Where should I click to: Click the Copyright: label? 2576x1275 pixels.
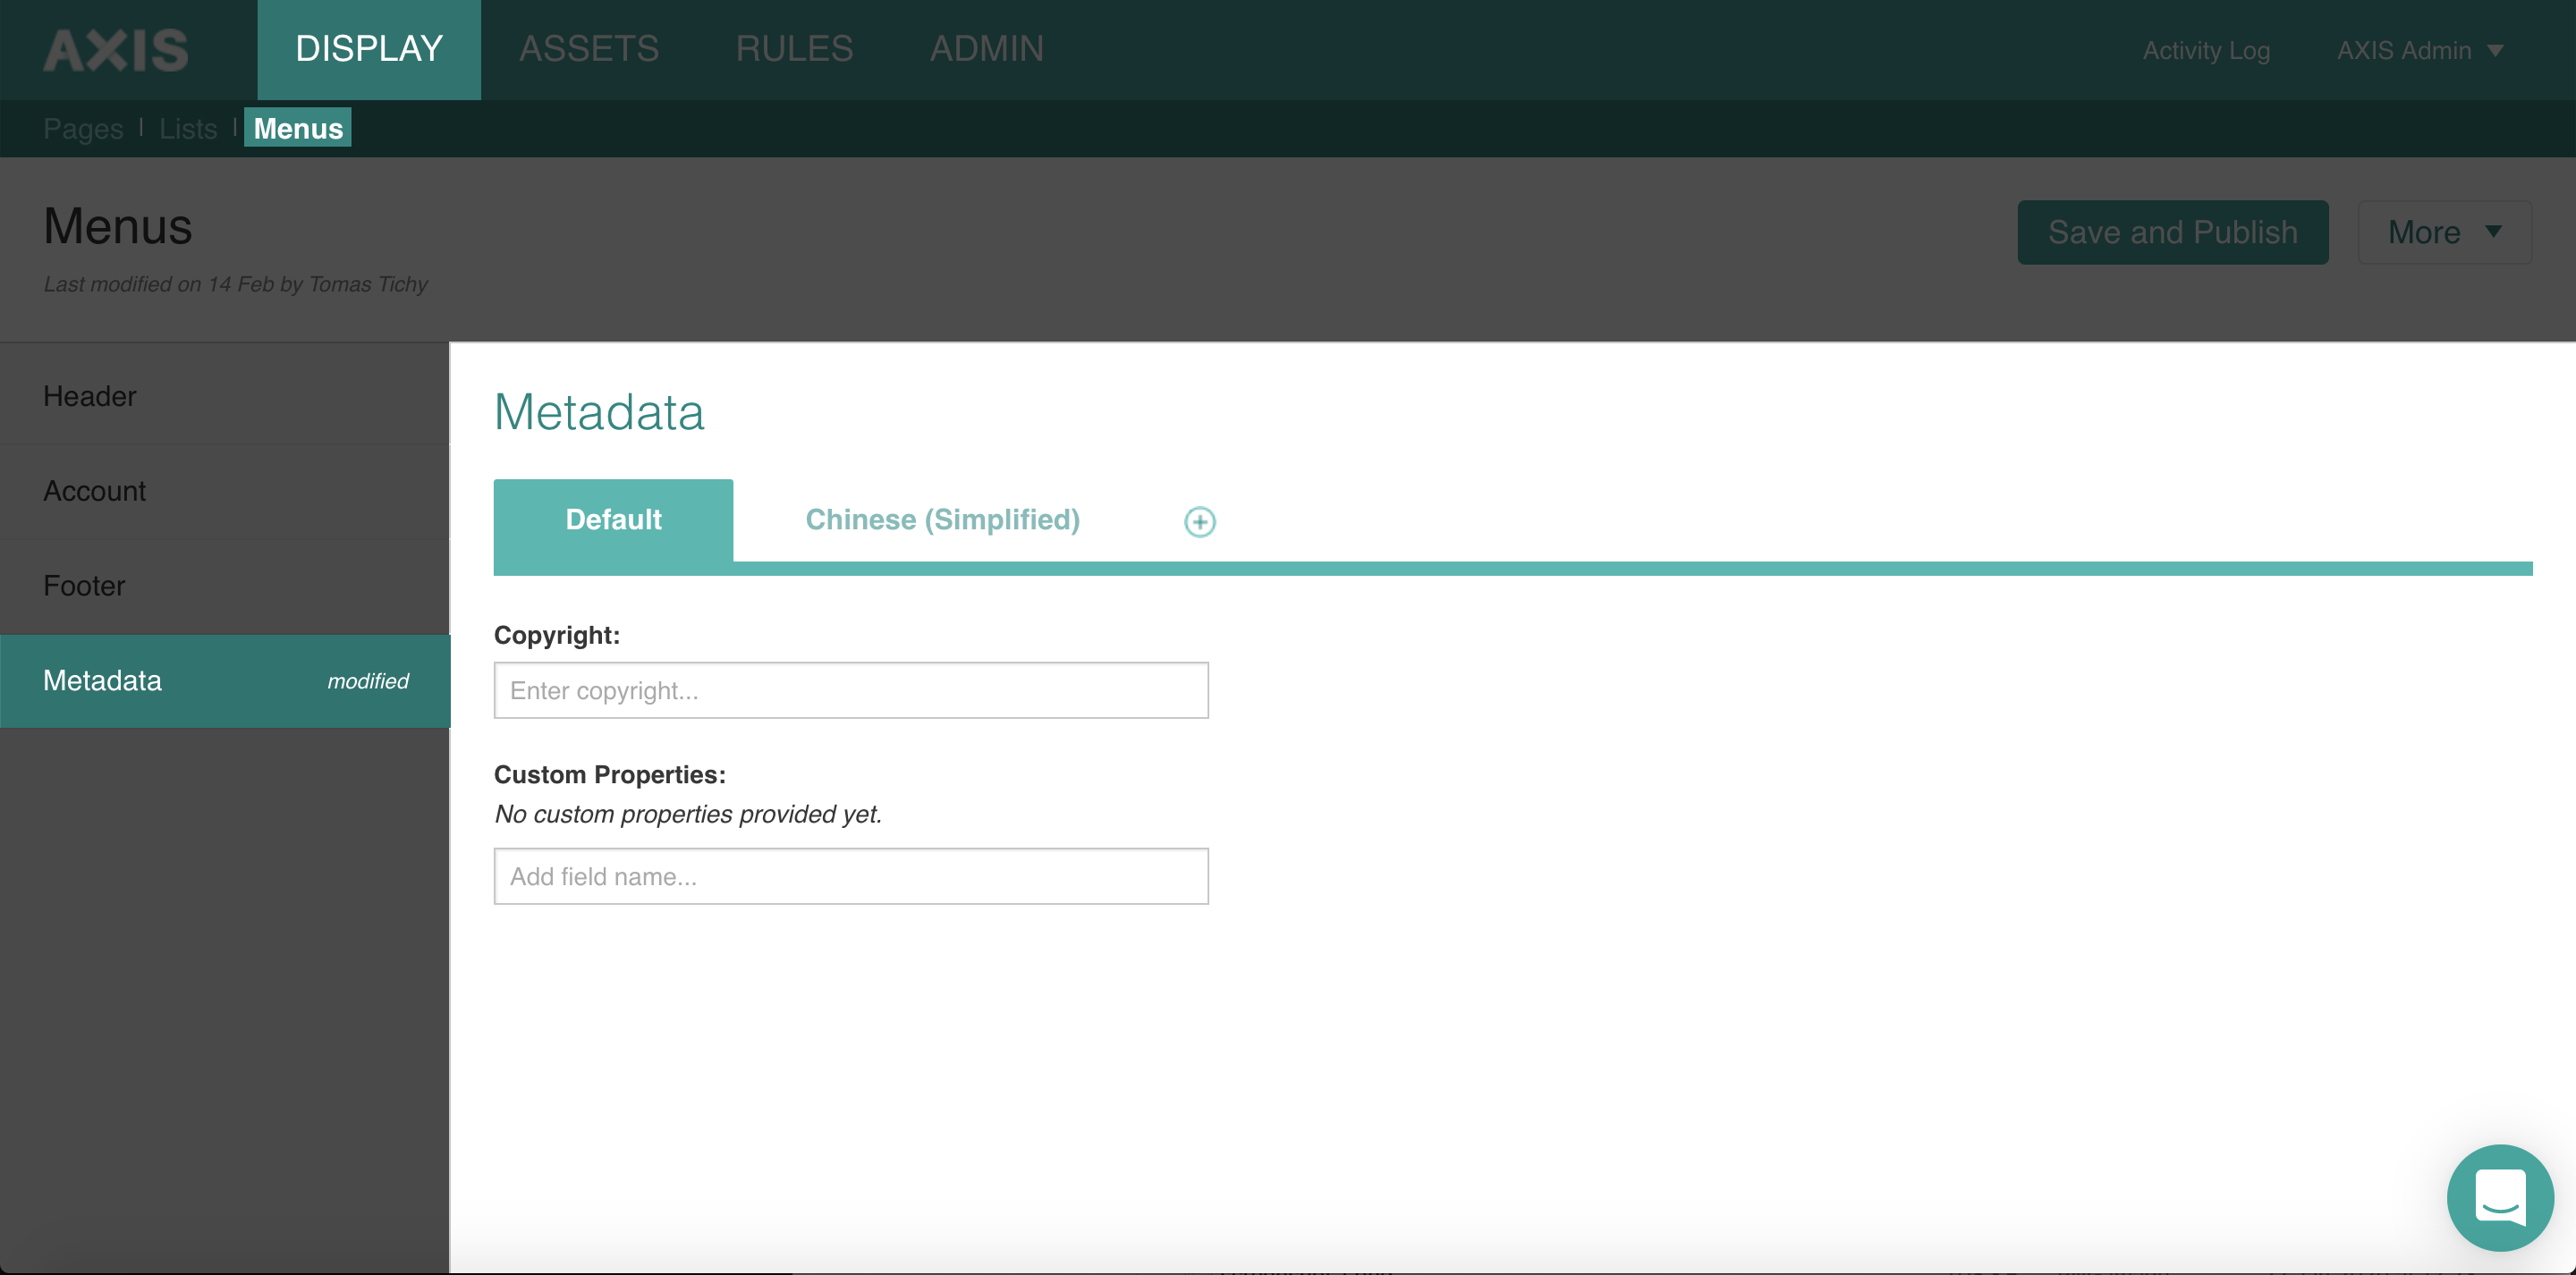(557, 635)
